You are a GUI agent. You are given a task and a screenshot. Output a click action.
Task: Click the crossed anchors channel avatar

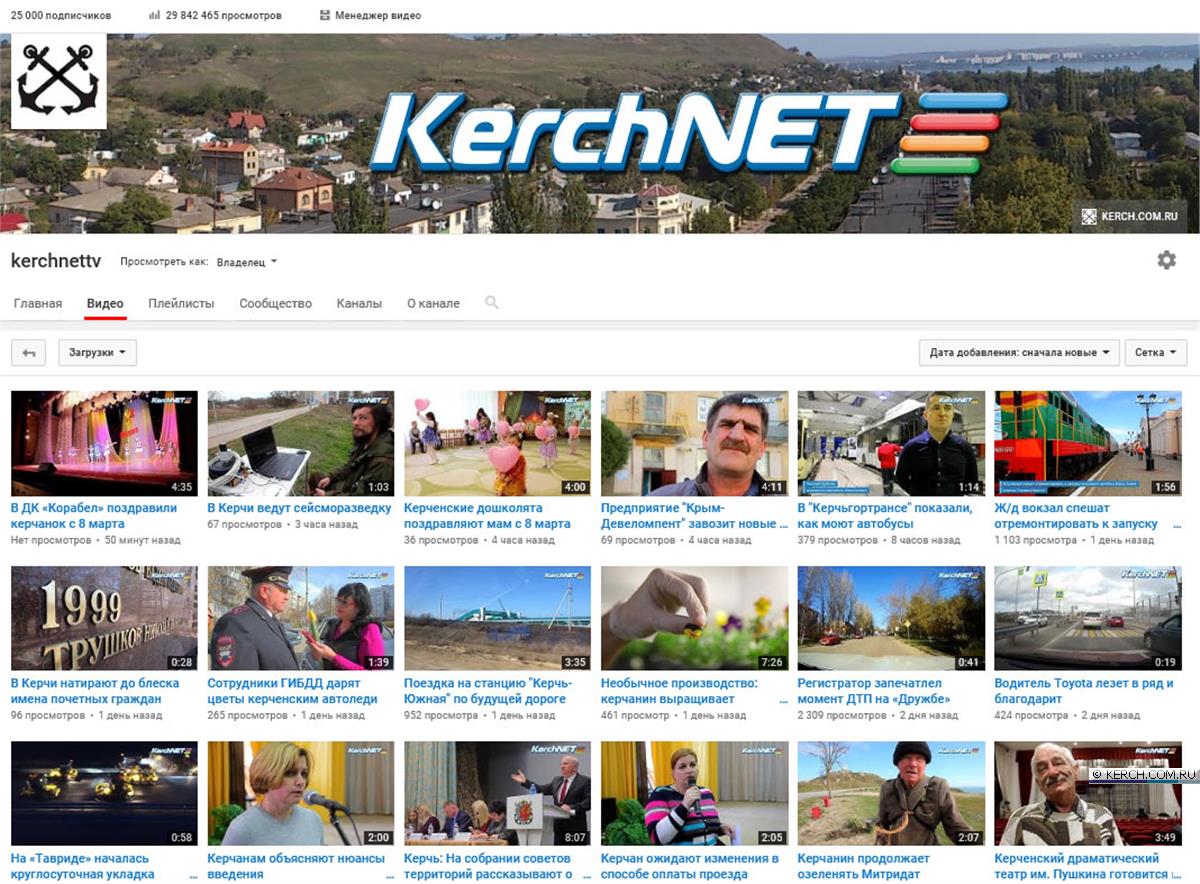pyautogui.click(x=59, y=81)
